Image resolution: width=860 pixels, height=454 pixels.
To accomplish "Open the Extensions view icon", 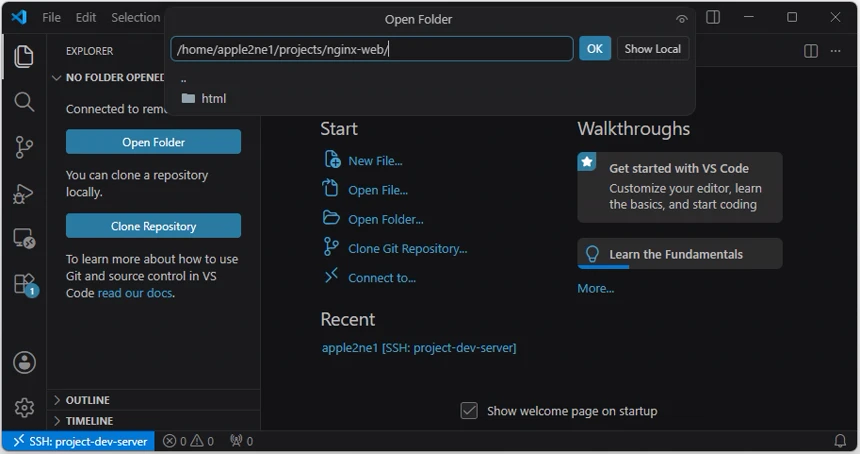I will coord(25,285).
